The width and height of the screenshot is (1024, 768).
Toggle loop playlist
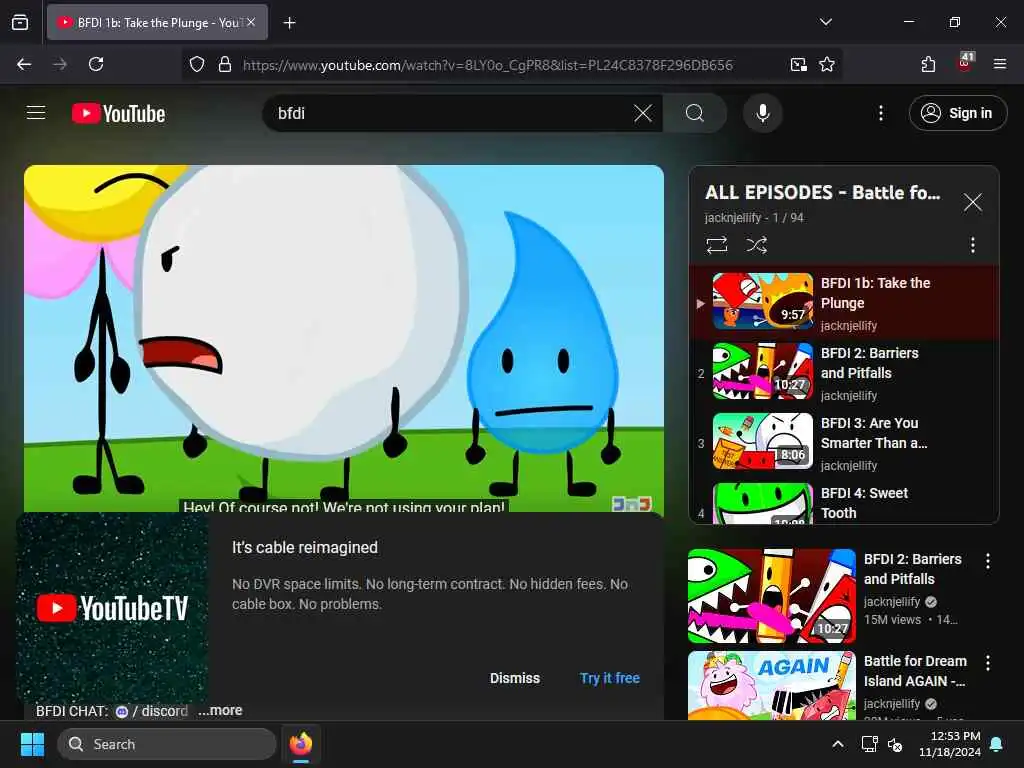716,245
